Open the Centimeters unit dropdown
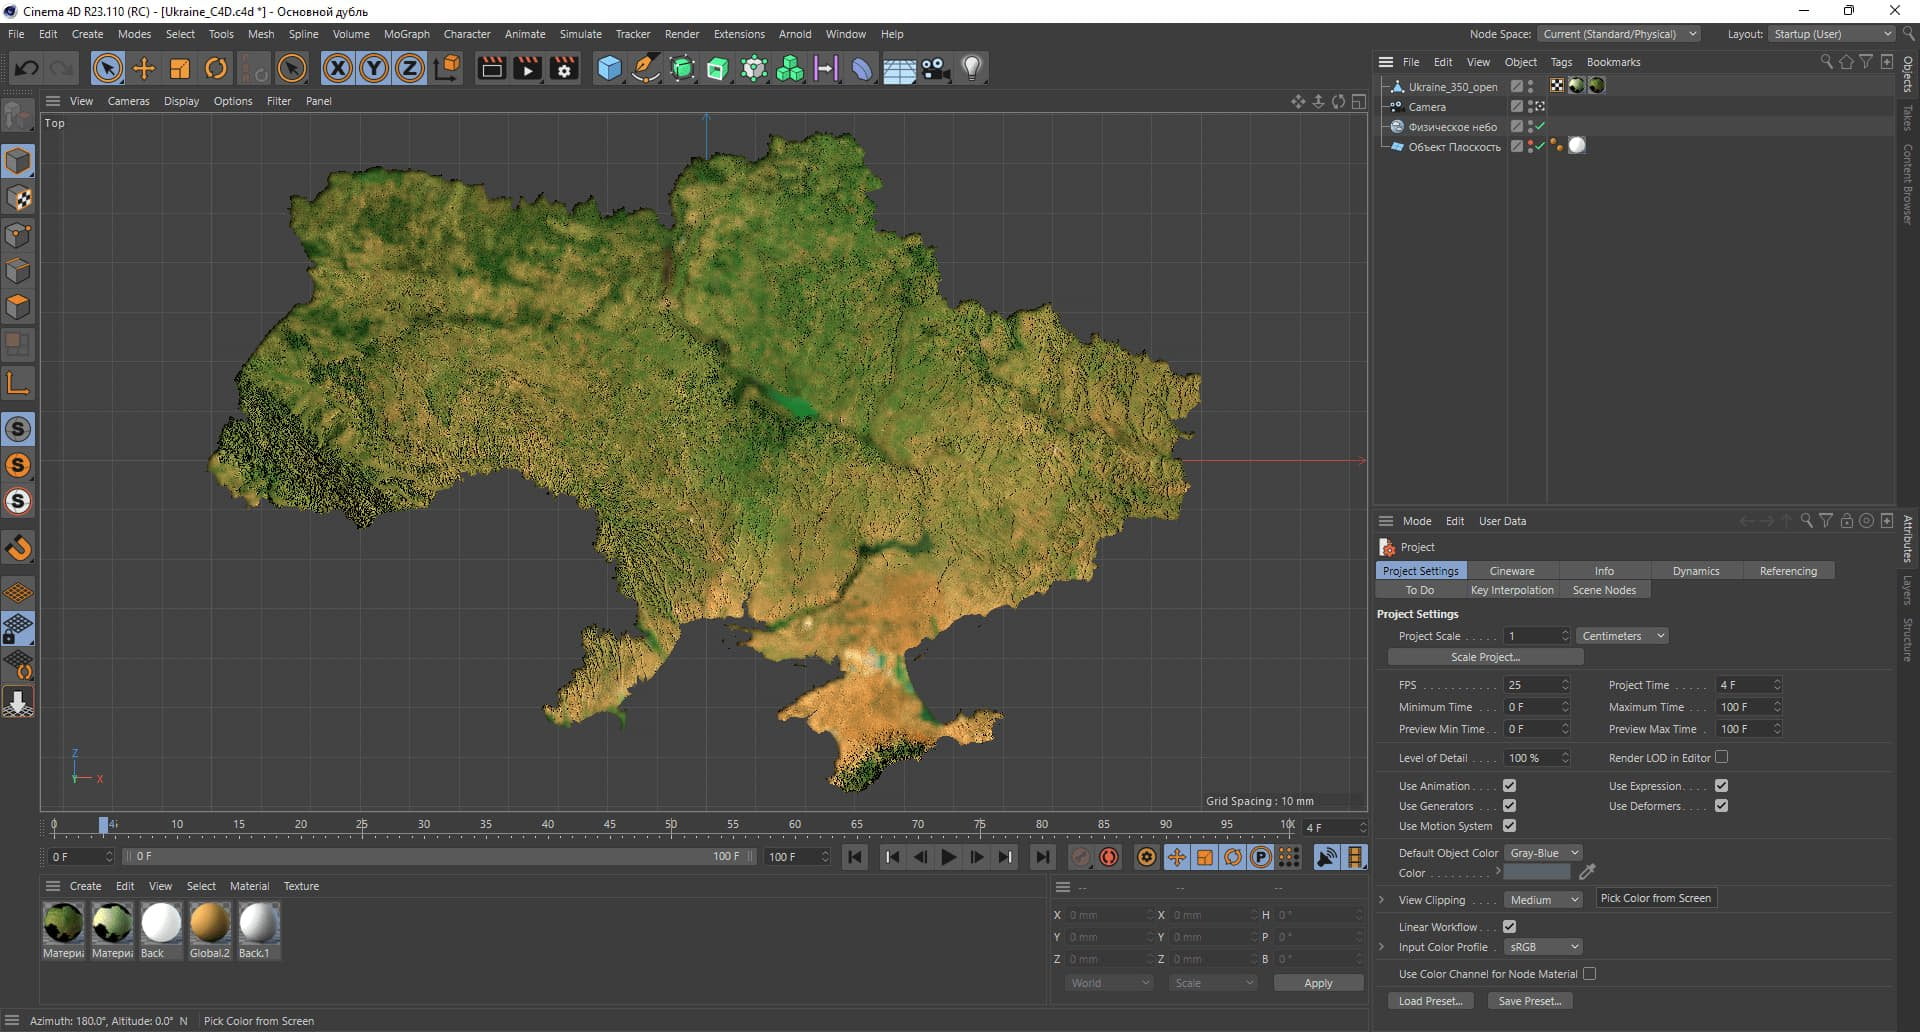The height and width of the screenshot is (1032, 1920). coord(1622,636)
